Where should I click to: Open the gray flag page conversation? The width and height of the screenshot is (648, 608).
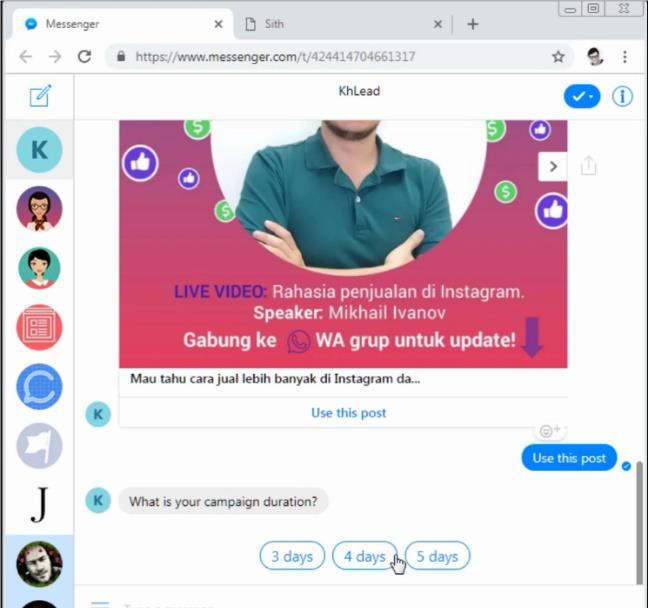click(39, 446)
